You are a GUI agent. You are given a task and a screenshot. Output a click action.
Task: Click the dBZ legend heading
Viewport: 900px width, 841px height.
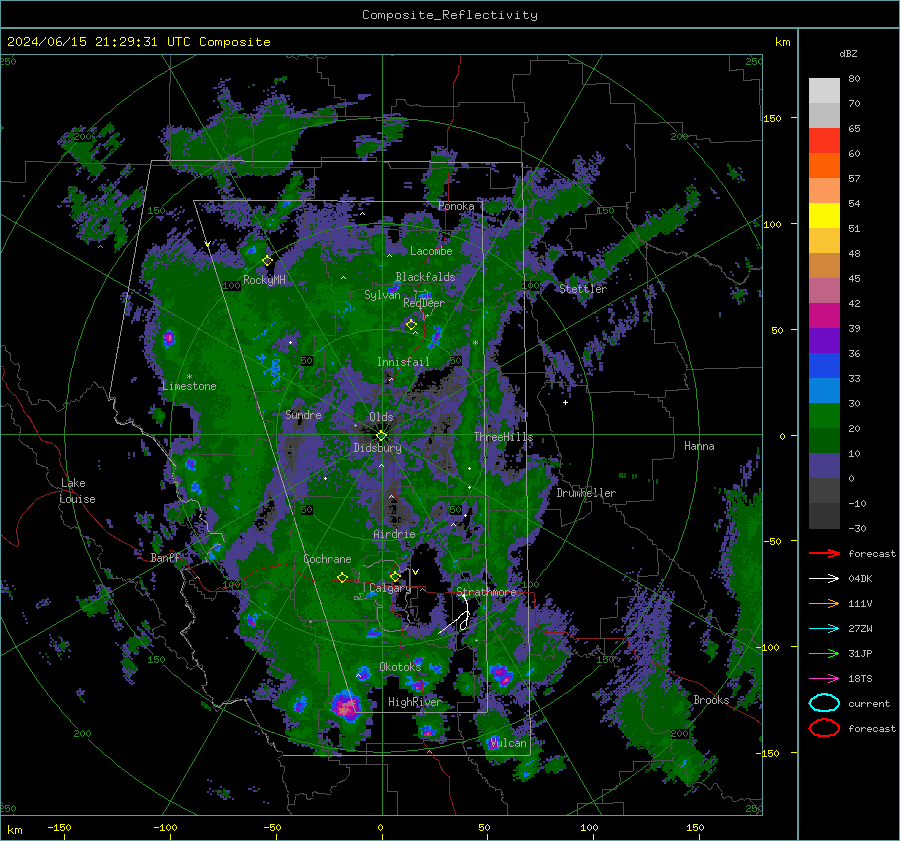point(848,53)
